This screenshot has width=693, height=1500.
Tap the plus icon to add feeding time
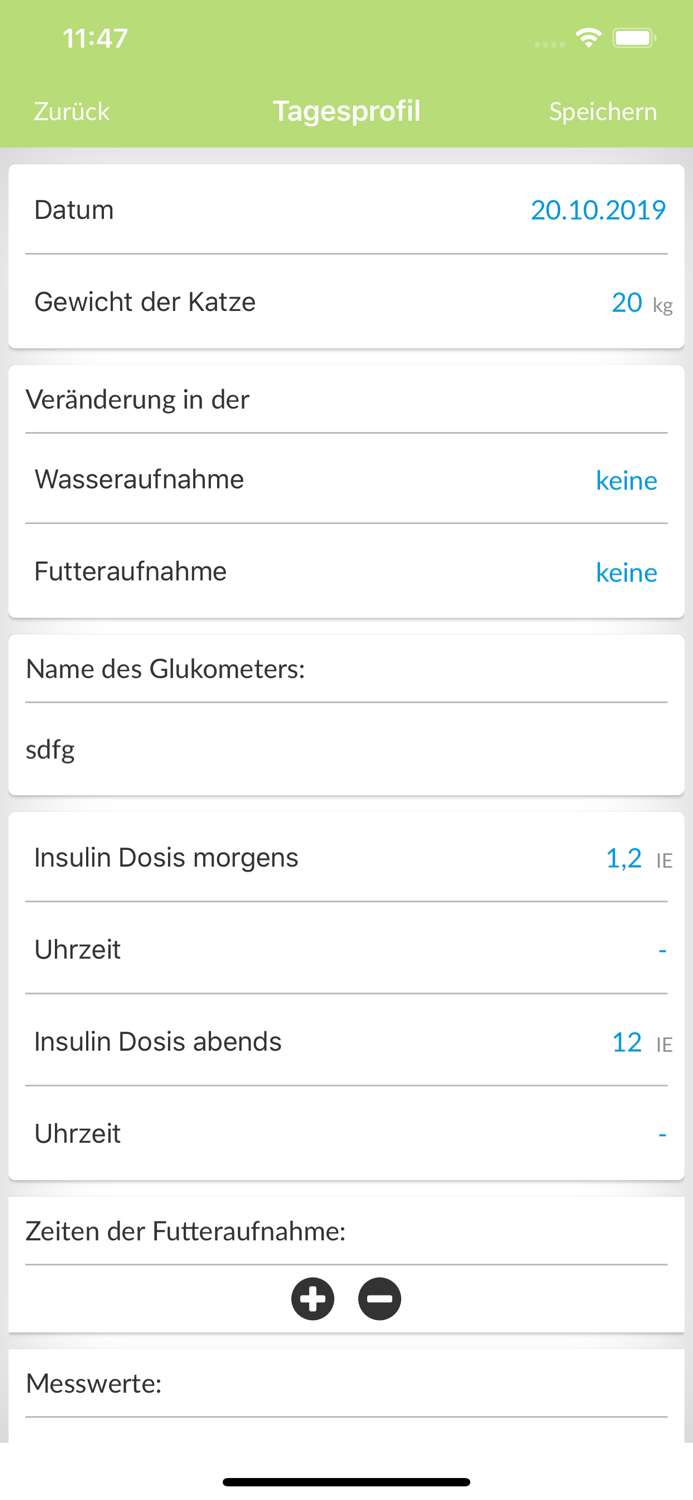click(312, 1299)
